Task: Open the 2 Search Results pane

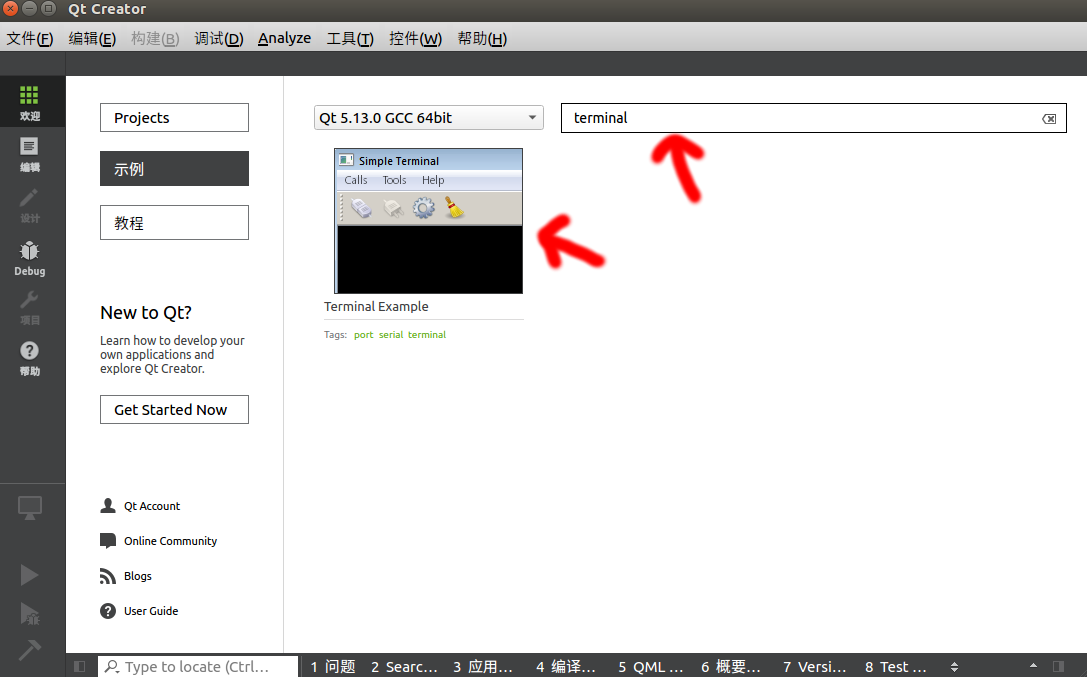Action: [404, 667]
